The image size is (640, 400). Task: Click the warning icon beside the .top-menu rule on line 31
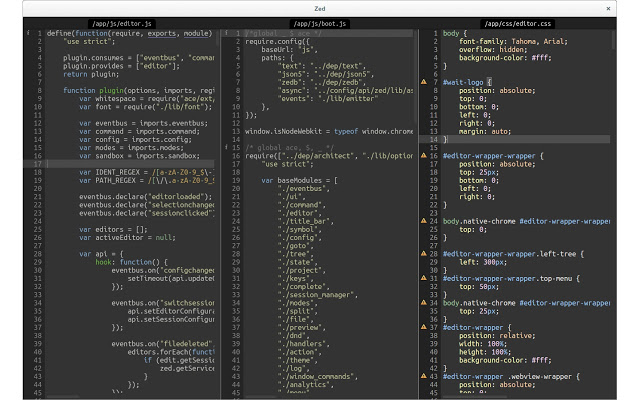point(424,278)
